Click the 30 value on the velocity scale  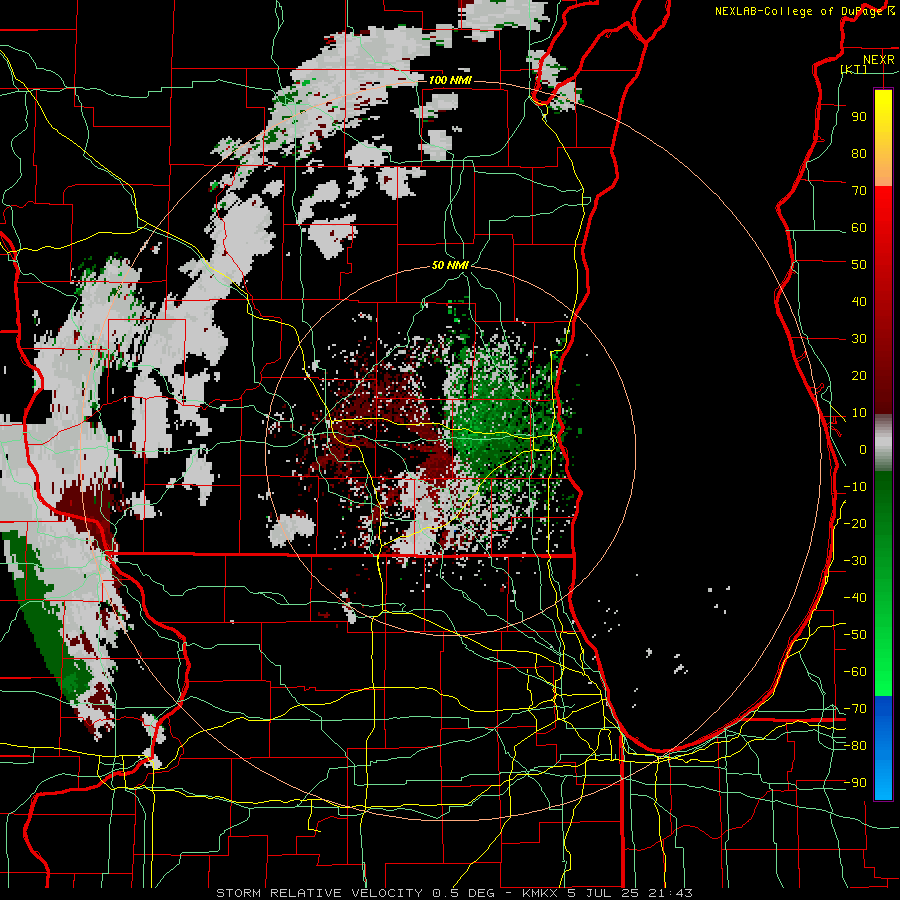tap(859, 339)
